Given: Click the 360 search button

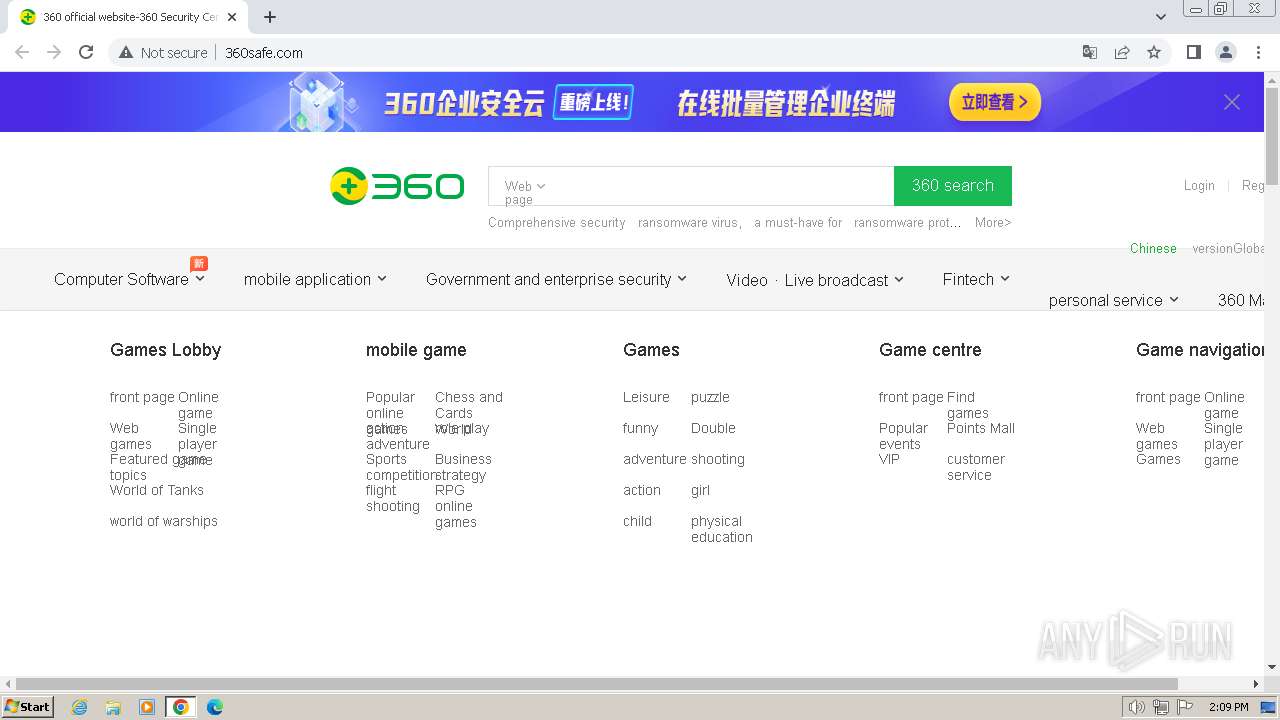Looking at the screenshot, I should tap(953, 186).
